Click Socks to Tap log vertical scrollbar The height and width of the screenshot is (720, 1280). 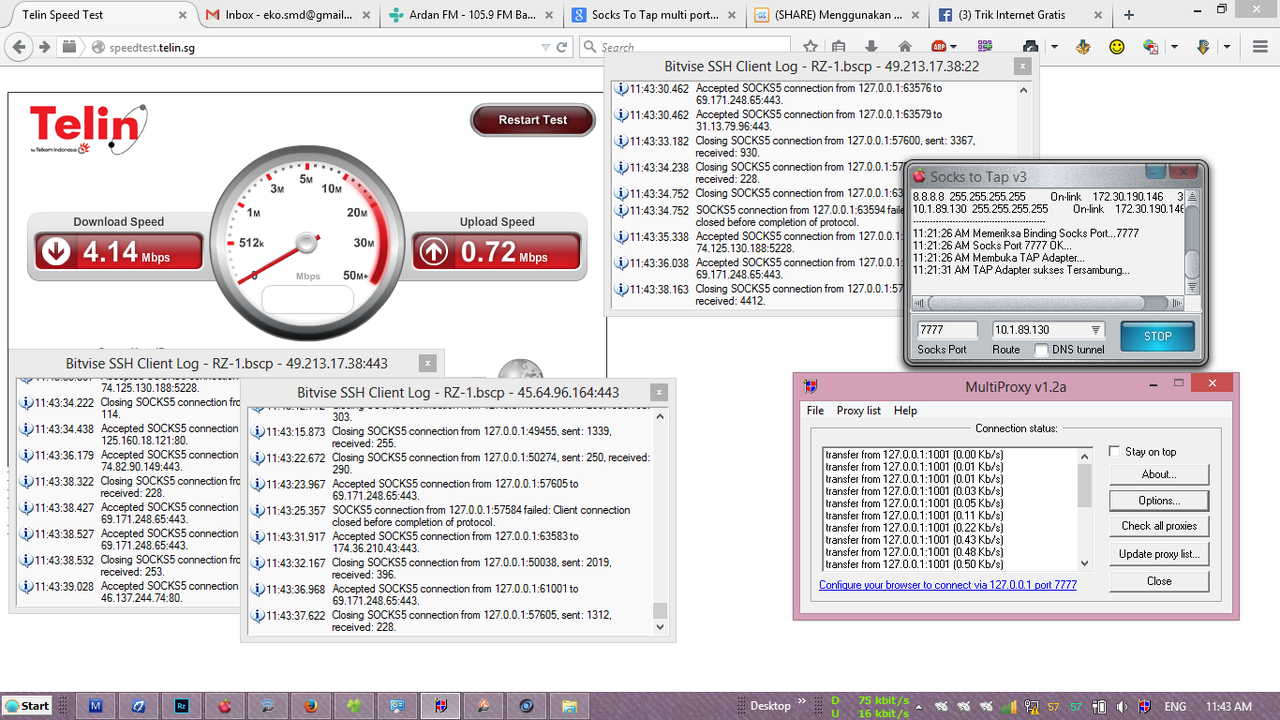pyautogui.click(x=1192, y=242)
